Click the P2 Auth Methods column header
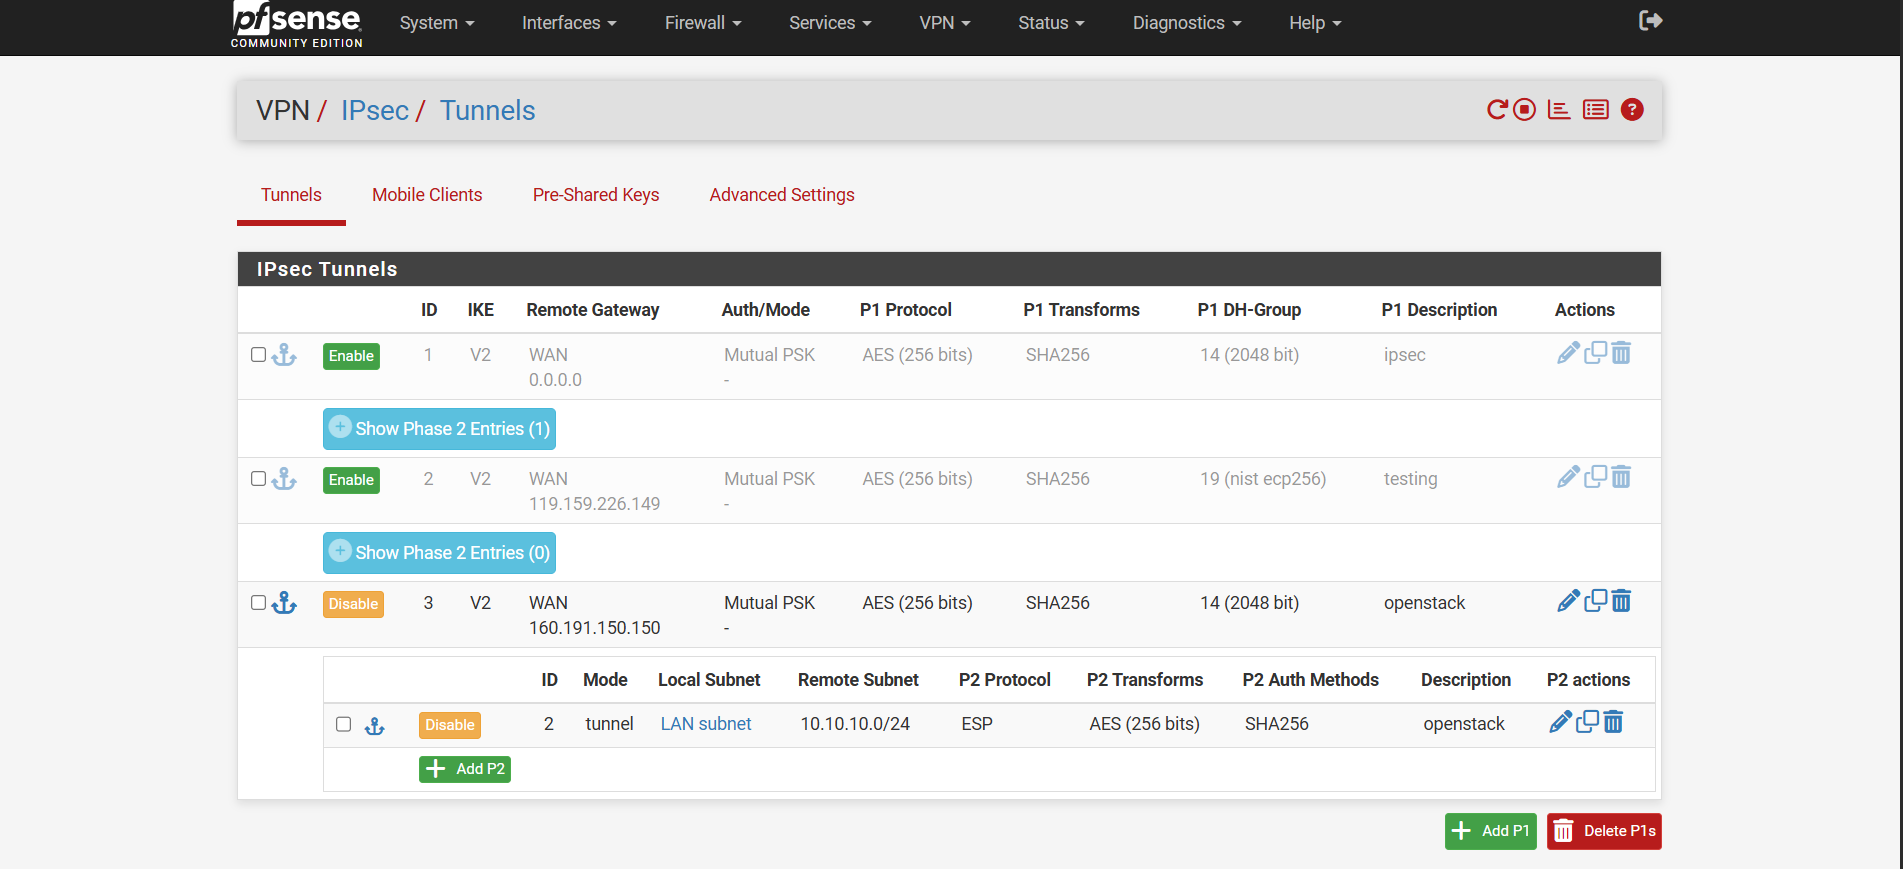This screenshot has width=1903, height=869. [1310, 680]
